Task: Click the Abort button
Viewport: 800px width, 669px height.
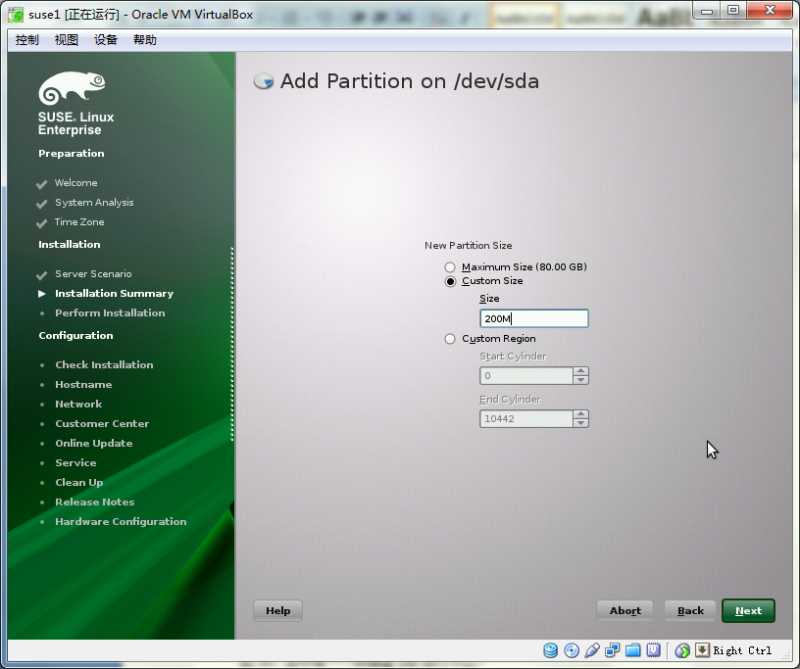Action: tap(624, 610)
